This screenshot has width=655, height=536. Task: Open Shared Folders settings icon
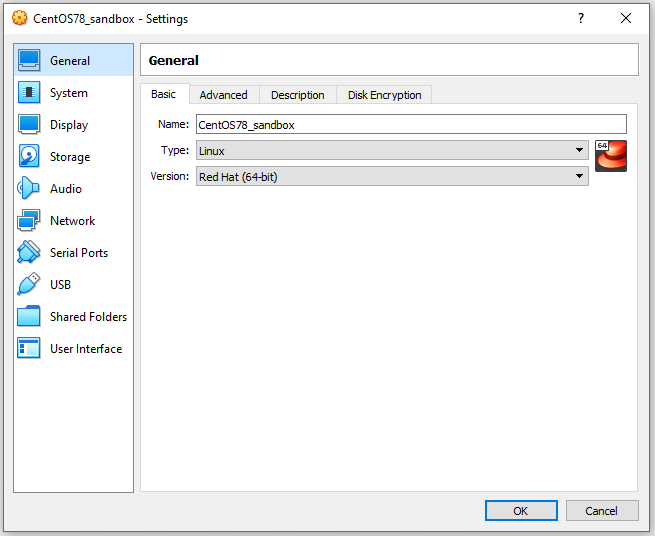point(29,317)
